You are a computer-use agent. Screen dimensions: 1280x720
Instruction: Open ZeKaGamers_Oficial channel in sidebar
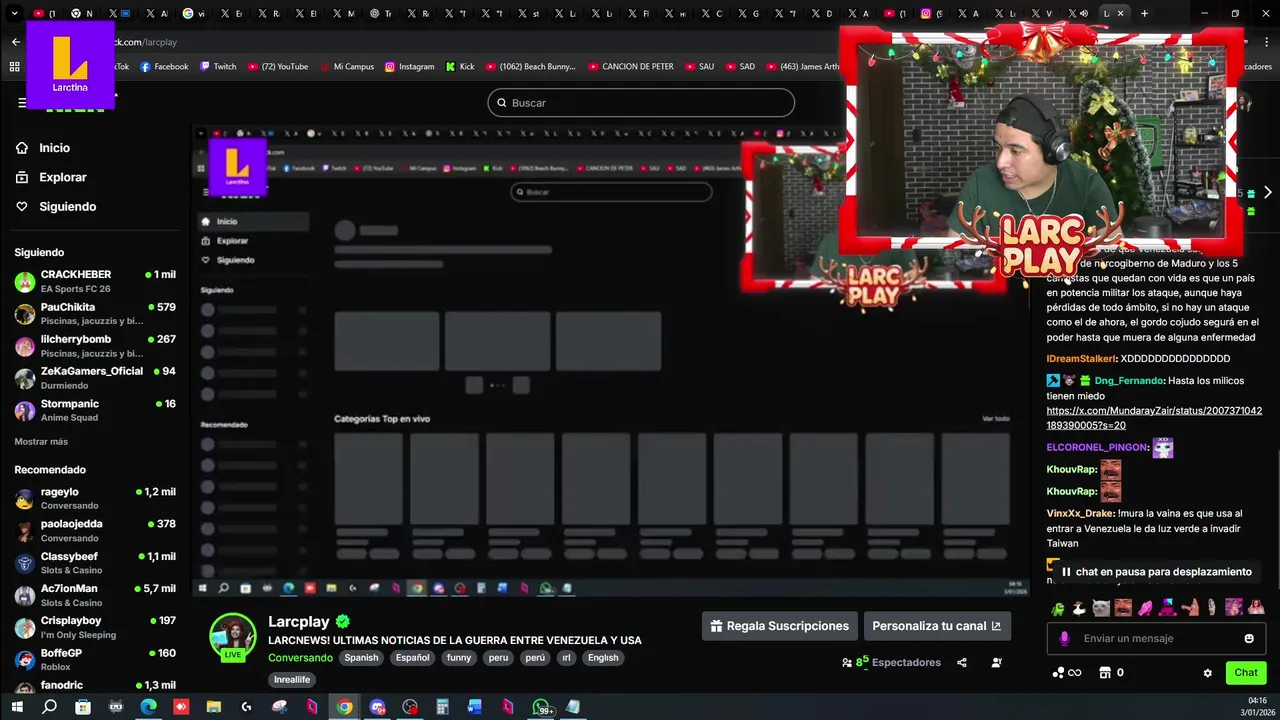95,378
